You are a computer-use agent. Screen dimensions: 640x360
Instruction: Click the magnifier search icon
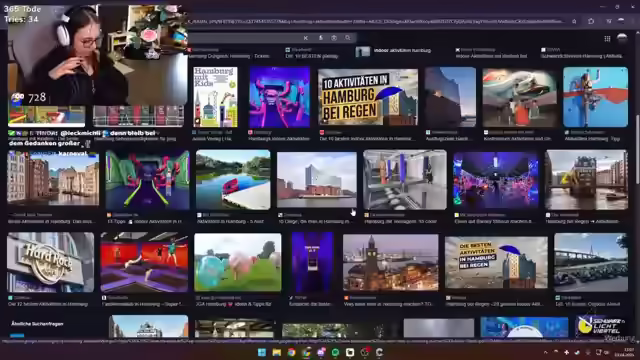click(348, 38)
